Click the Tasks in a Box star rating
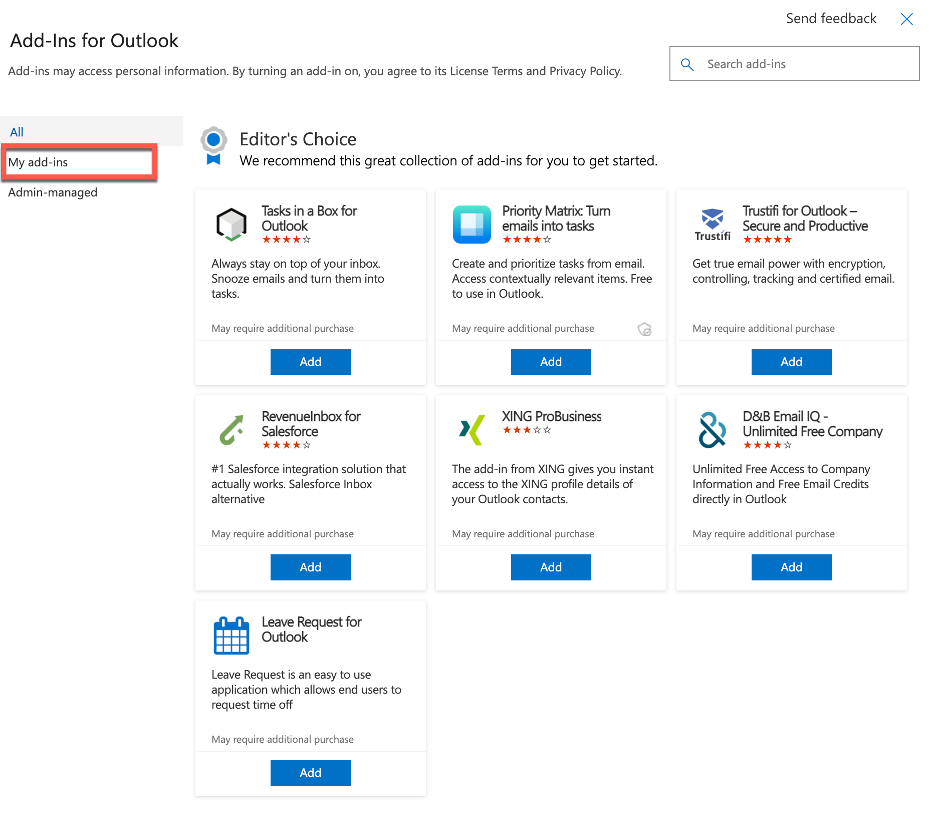The image size is (936, 824). point(287,239)
